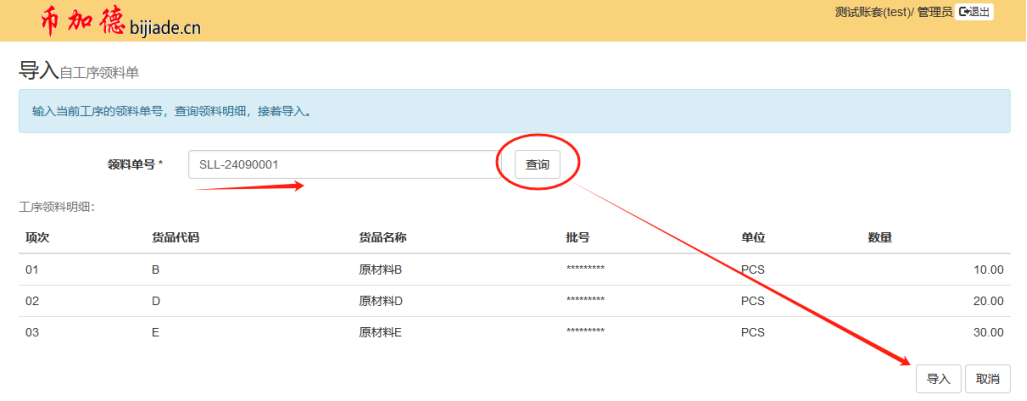Click the bijiade.cn site name text
The width and height of the screenshot is (1027, 401).
[x=165, y=28]
